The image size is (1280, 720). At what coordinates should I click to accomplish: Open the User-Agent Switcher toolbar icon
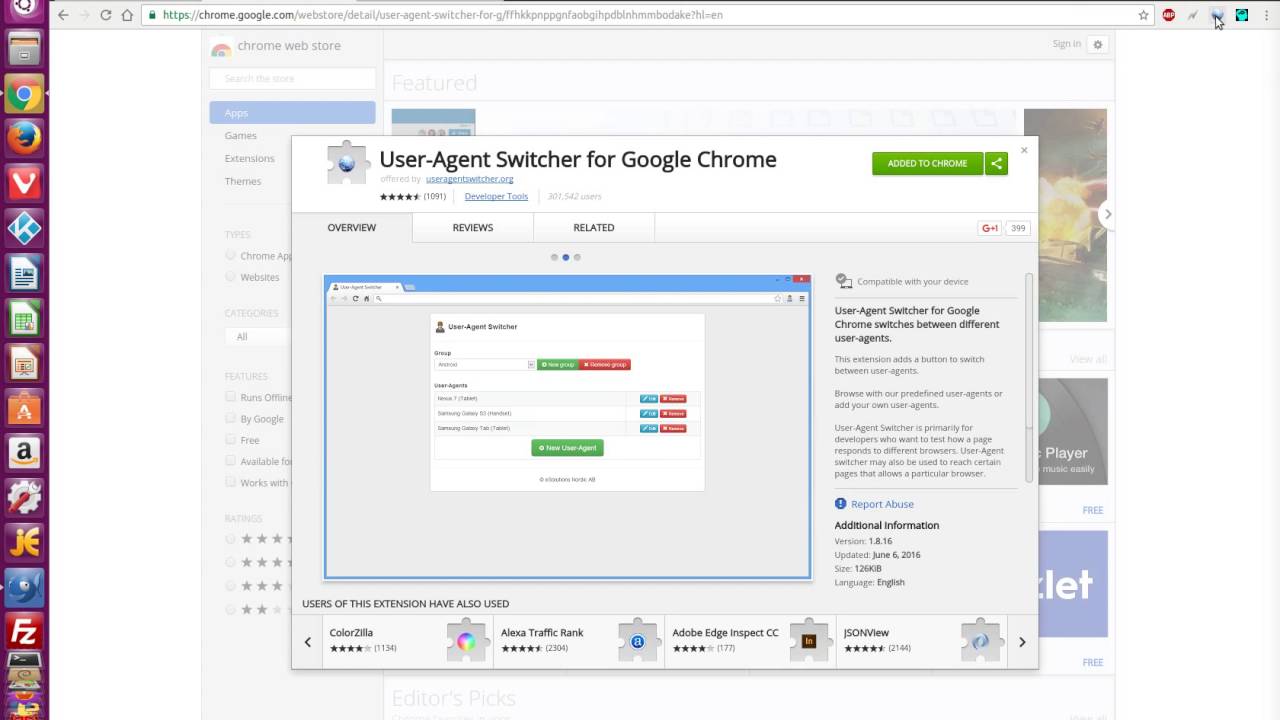coord(1216,15)
